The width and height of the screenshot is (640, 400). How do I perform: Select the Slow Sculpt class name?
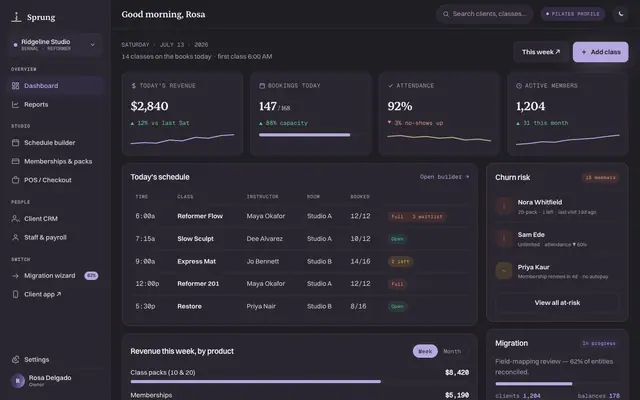coord(195,239)
